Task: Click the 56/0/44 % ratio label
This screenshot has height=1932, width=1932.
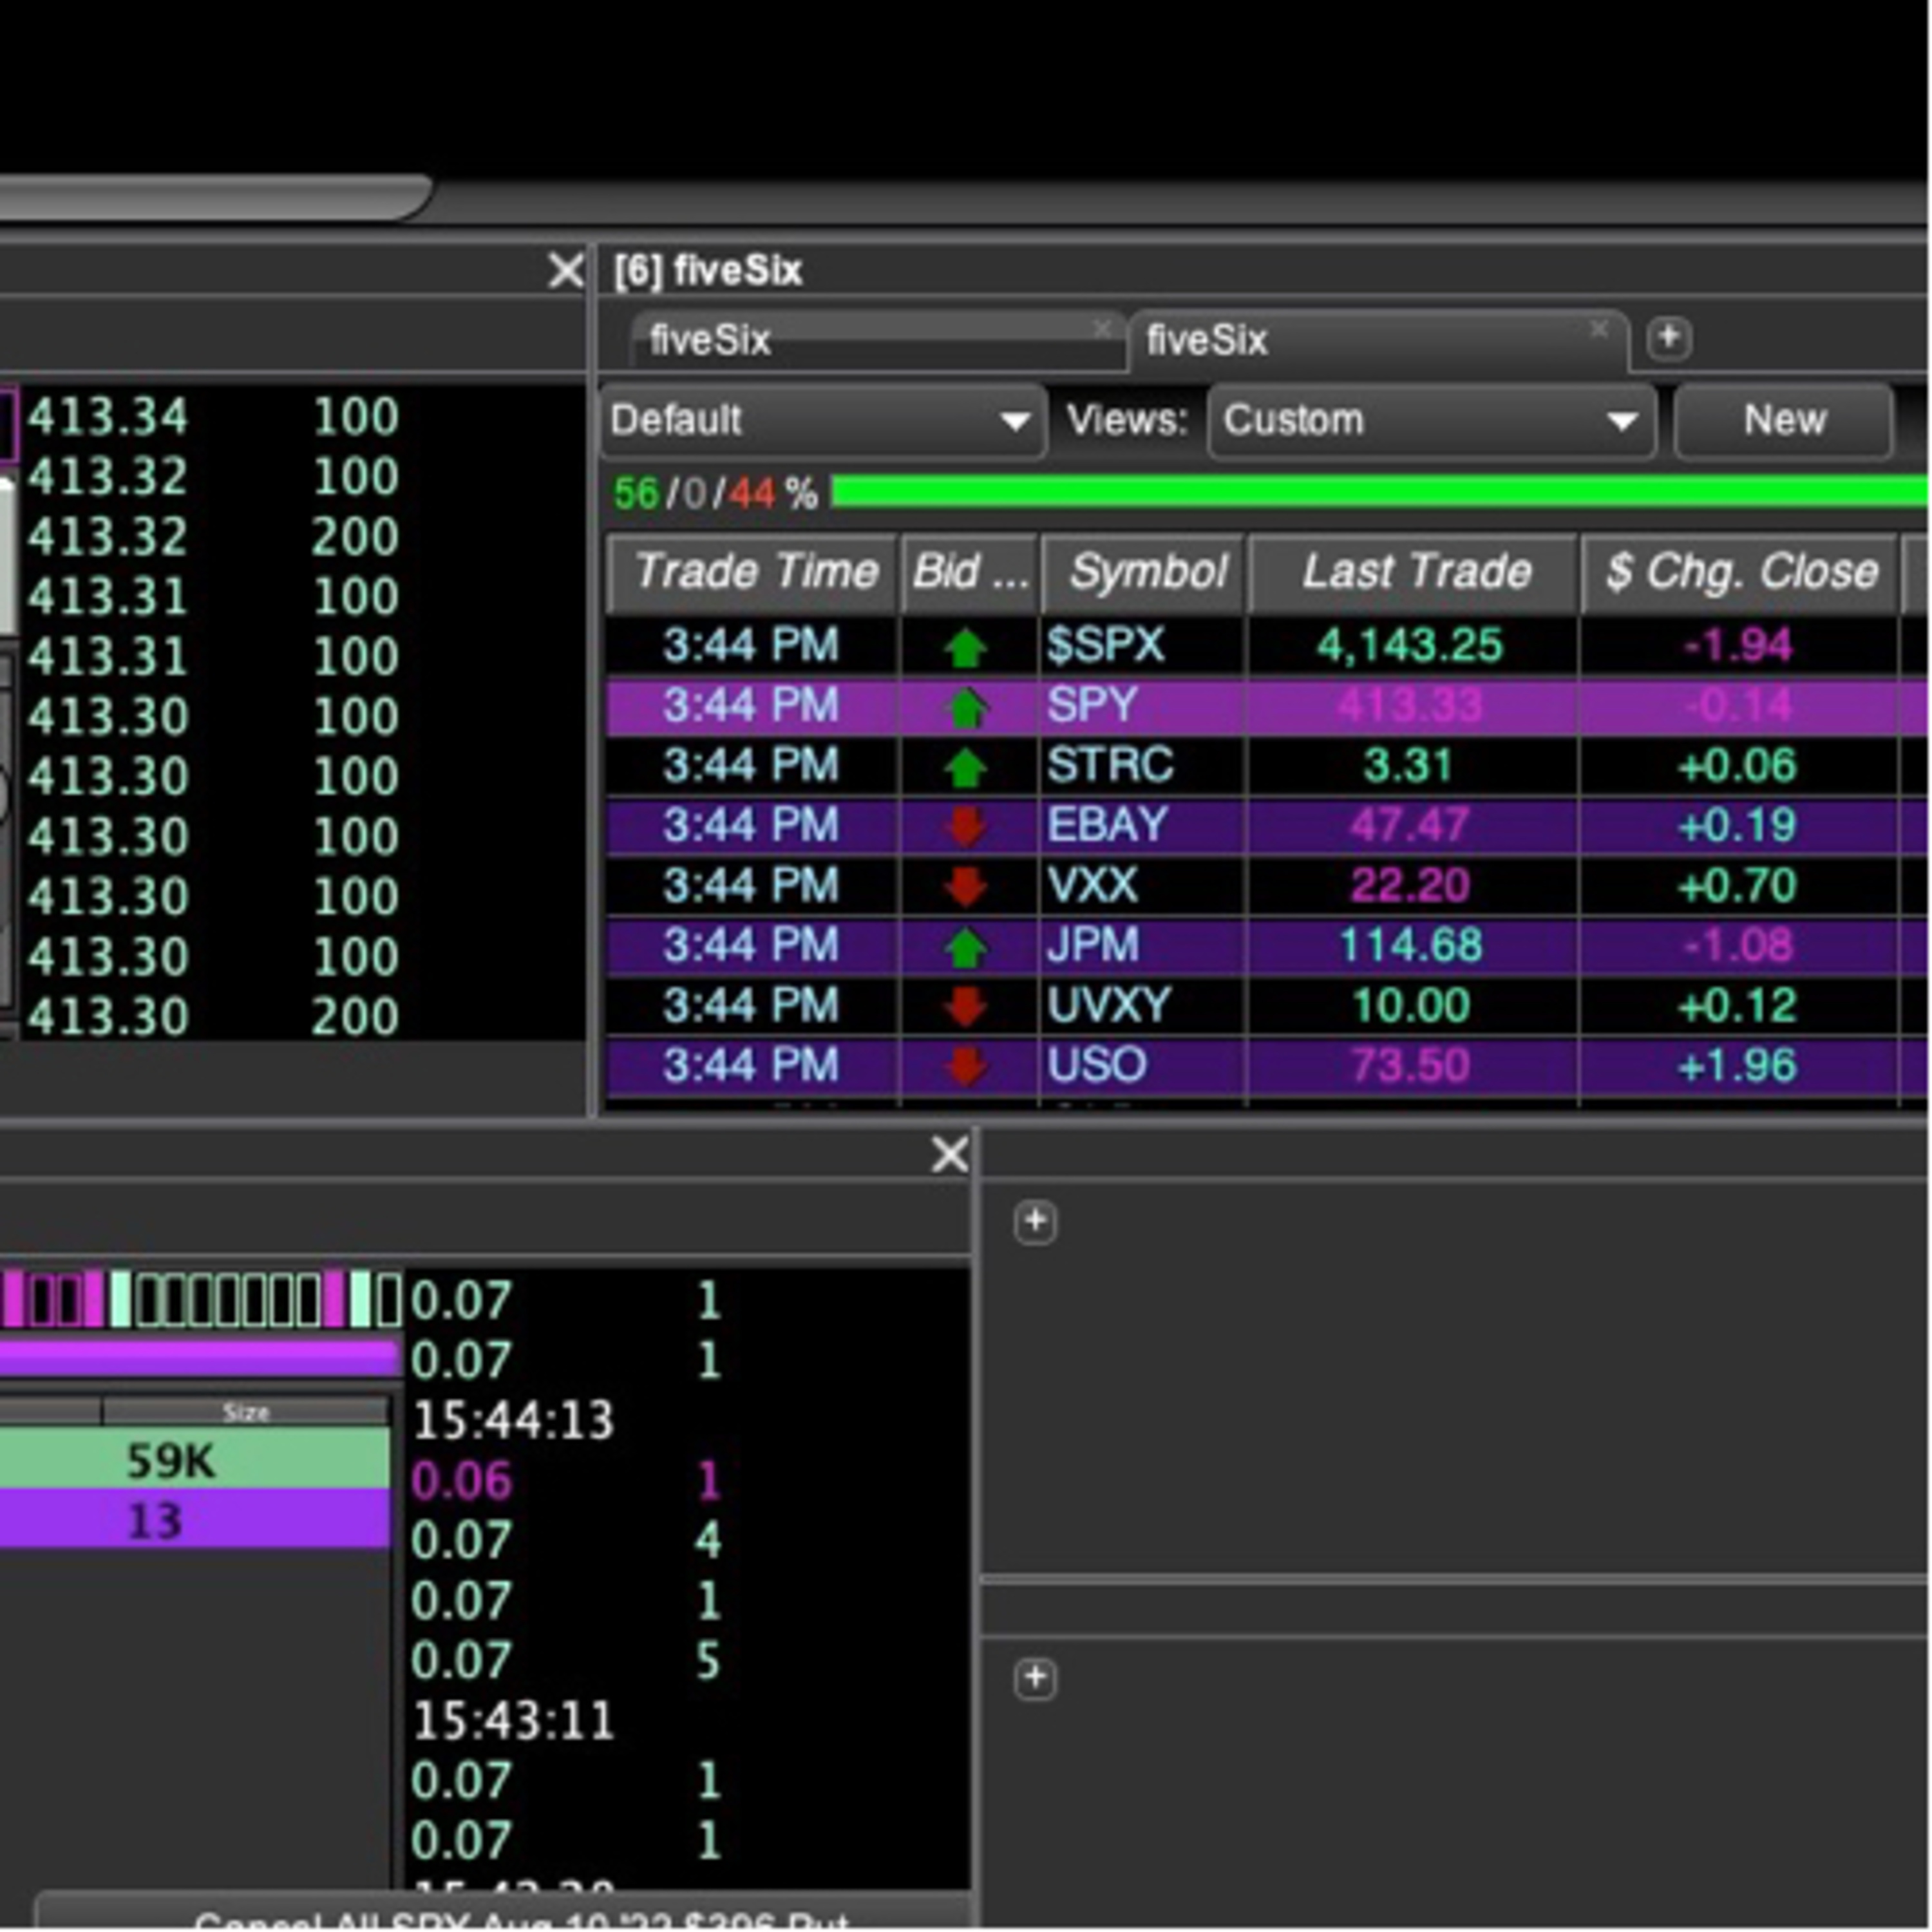Action: pos(715,494)
